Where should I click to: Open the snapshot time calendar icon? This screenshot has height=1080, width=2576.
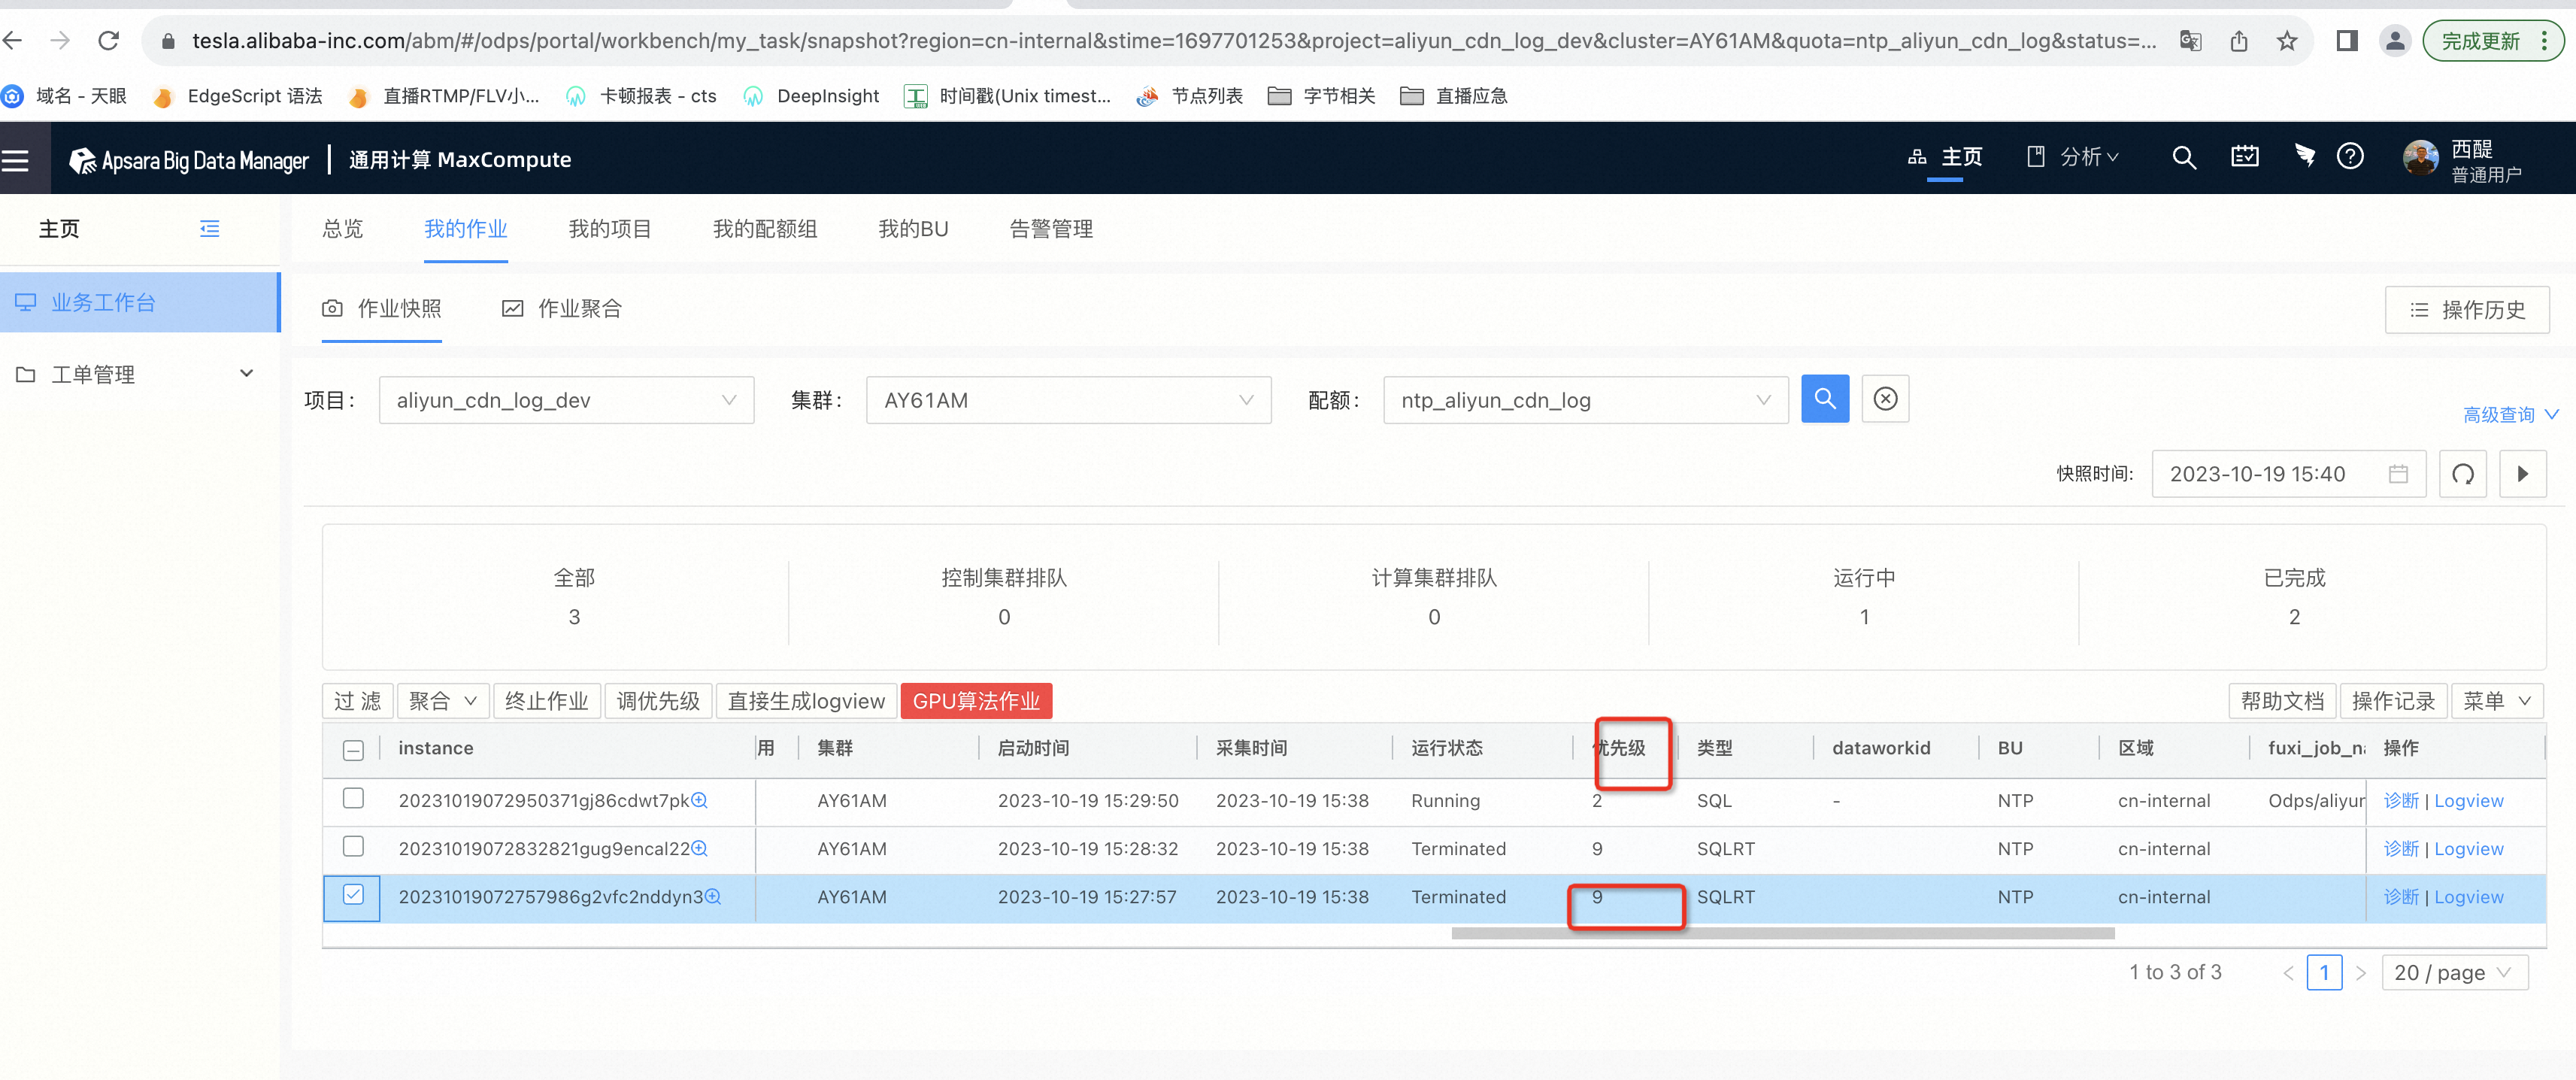click(2398, 474)
